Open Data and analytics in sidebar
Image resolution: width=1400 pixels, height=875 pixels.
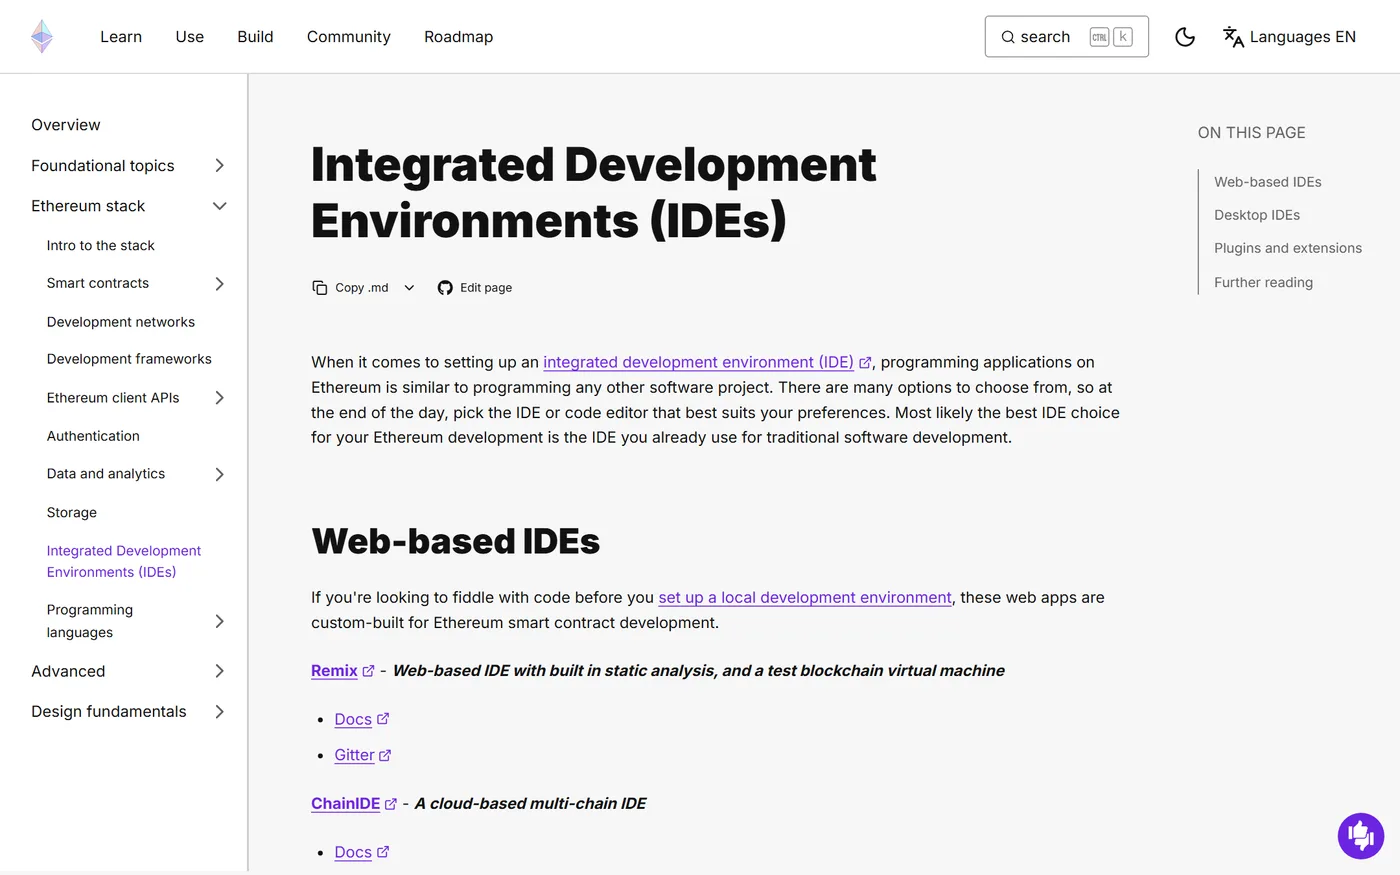(x=106, y=474)
